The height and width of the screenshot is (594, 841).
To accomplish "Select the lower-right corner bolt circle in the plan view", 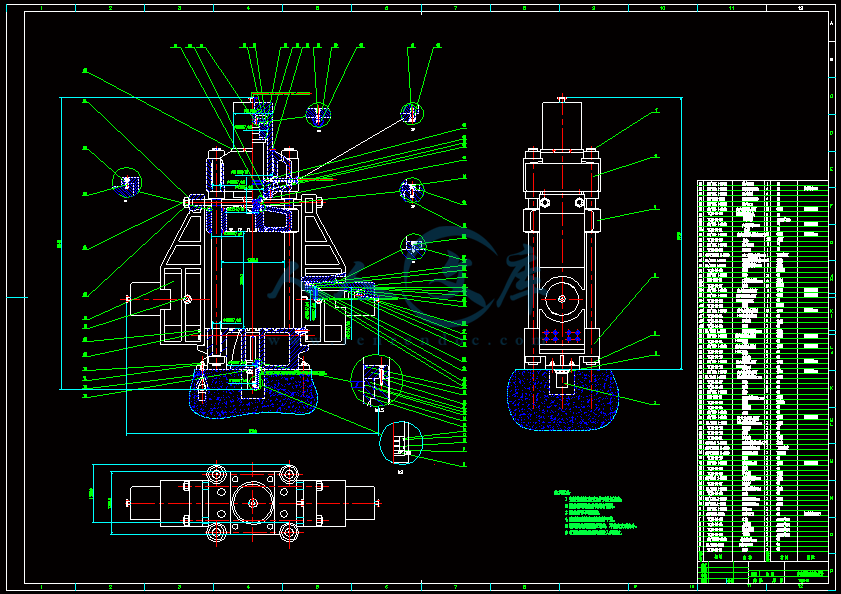I will click(289, 532).
